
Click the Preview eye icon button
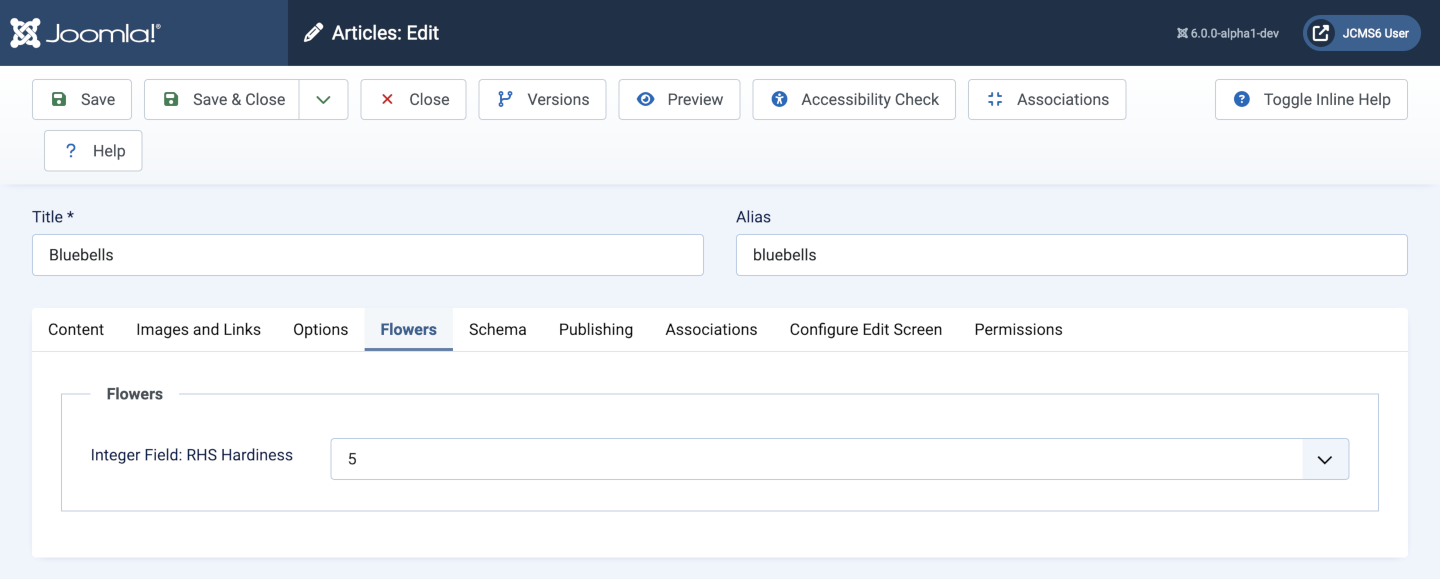click(679, 99)
